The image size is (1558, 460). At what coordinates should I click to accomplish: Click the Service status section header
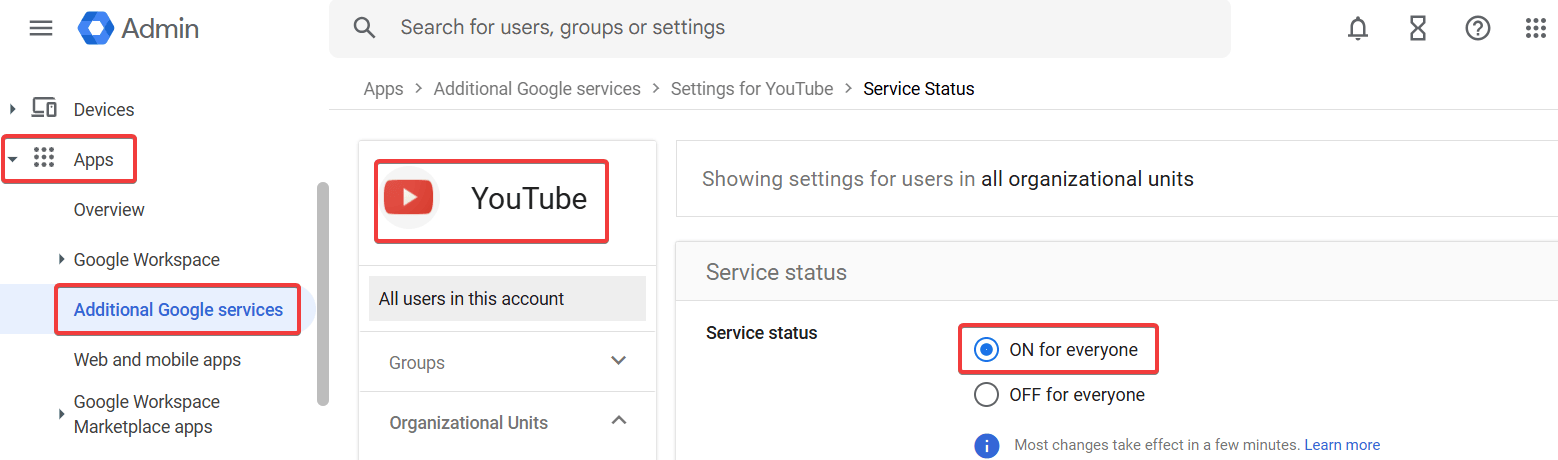(776, 272)
